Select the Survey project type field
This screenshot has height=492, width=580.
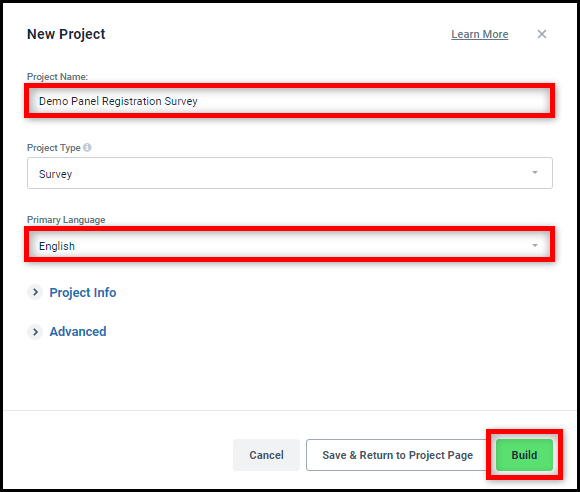[x=290, y=173]
